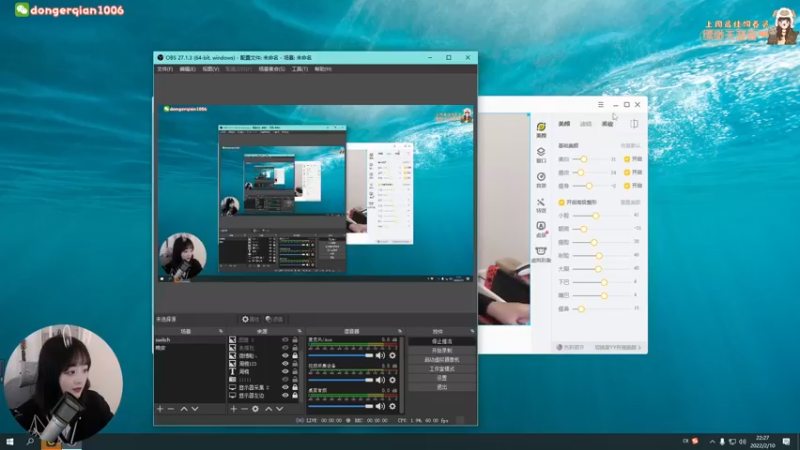
Task: Toggle visibility of last display capture source
Action: coord(285,395)
